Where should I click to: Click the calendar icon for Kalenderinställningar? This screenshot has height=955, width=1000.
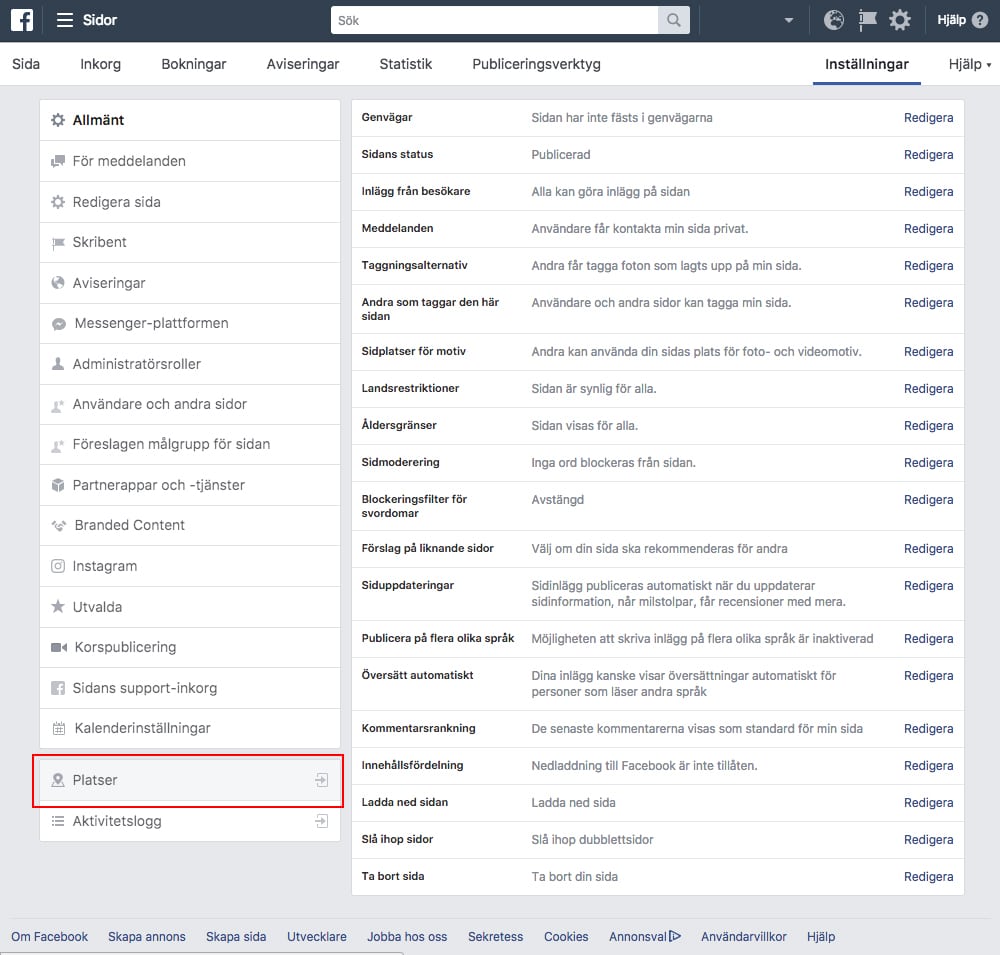59,728
